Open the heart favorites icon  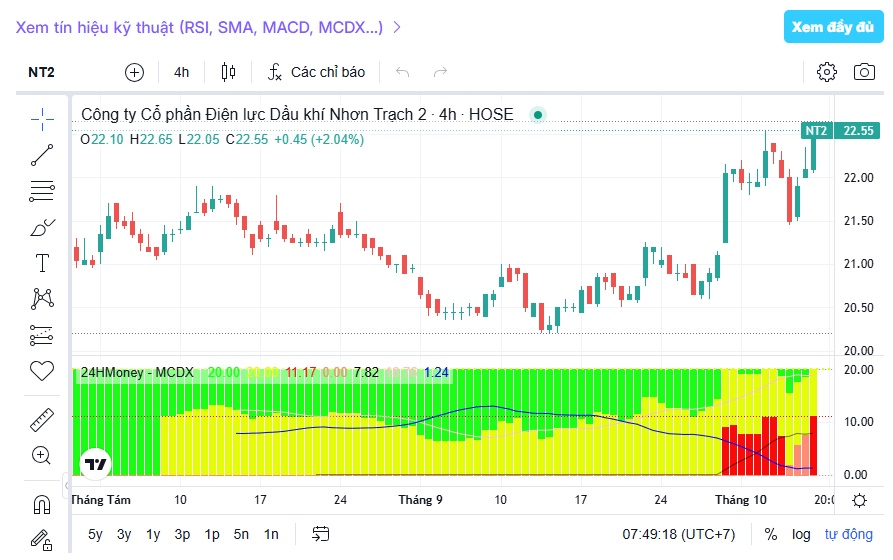point(42,371)
